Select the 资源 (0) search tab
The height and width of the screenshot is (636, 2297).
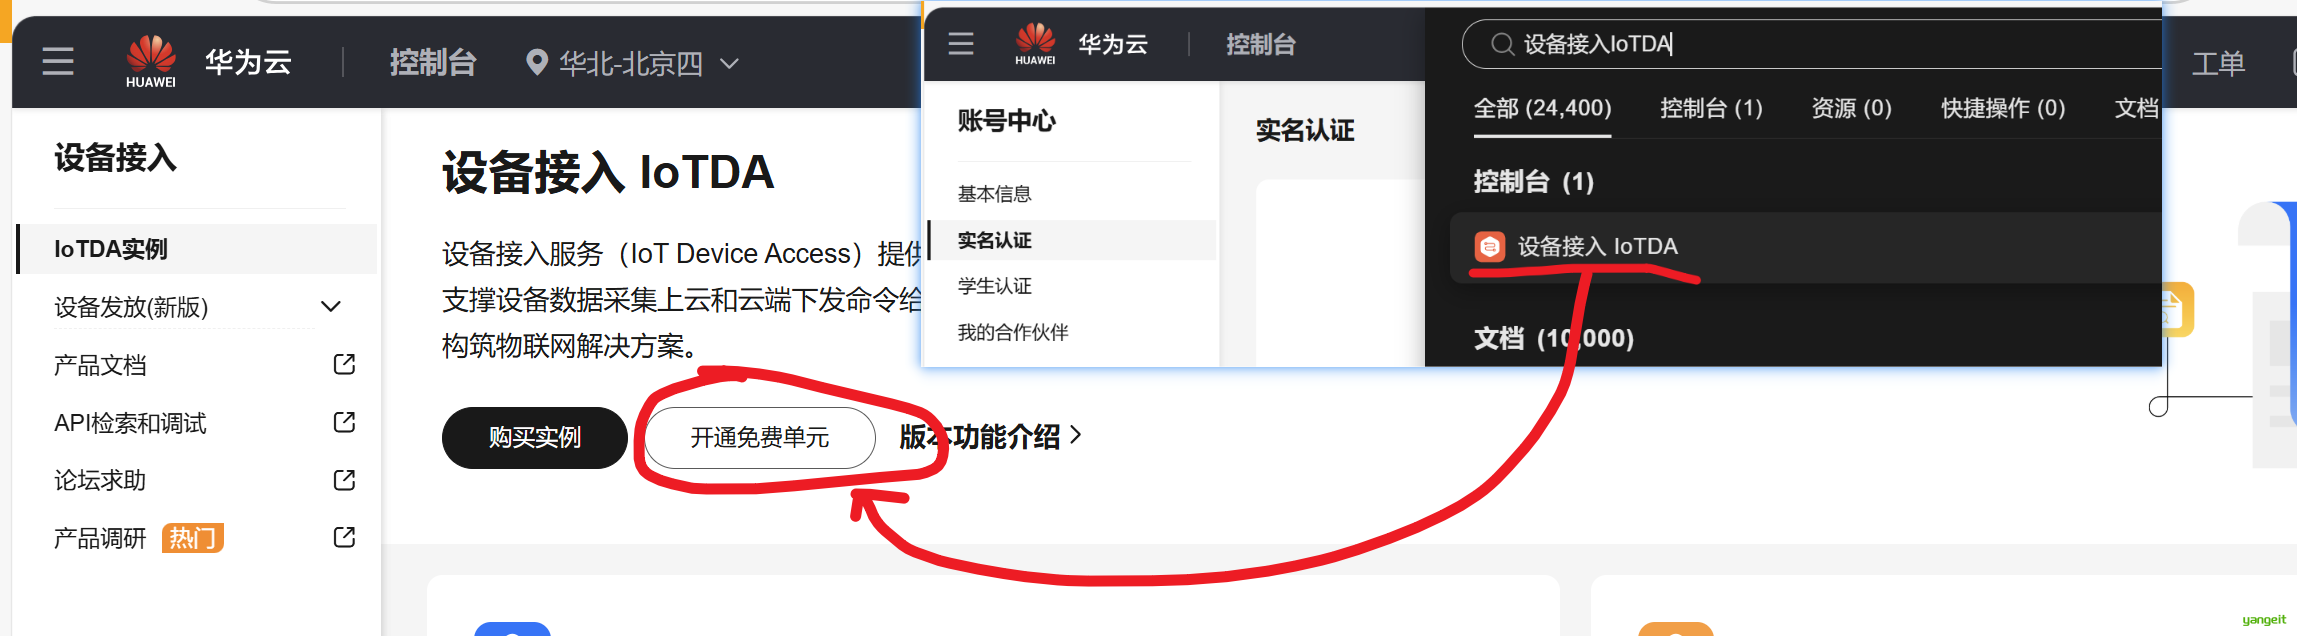coord(1852,108)
